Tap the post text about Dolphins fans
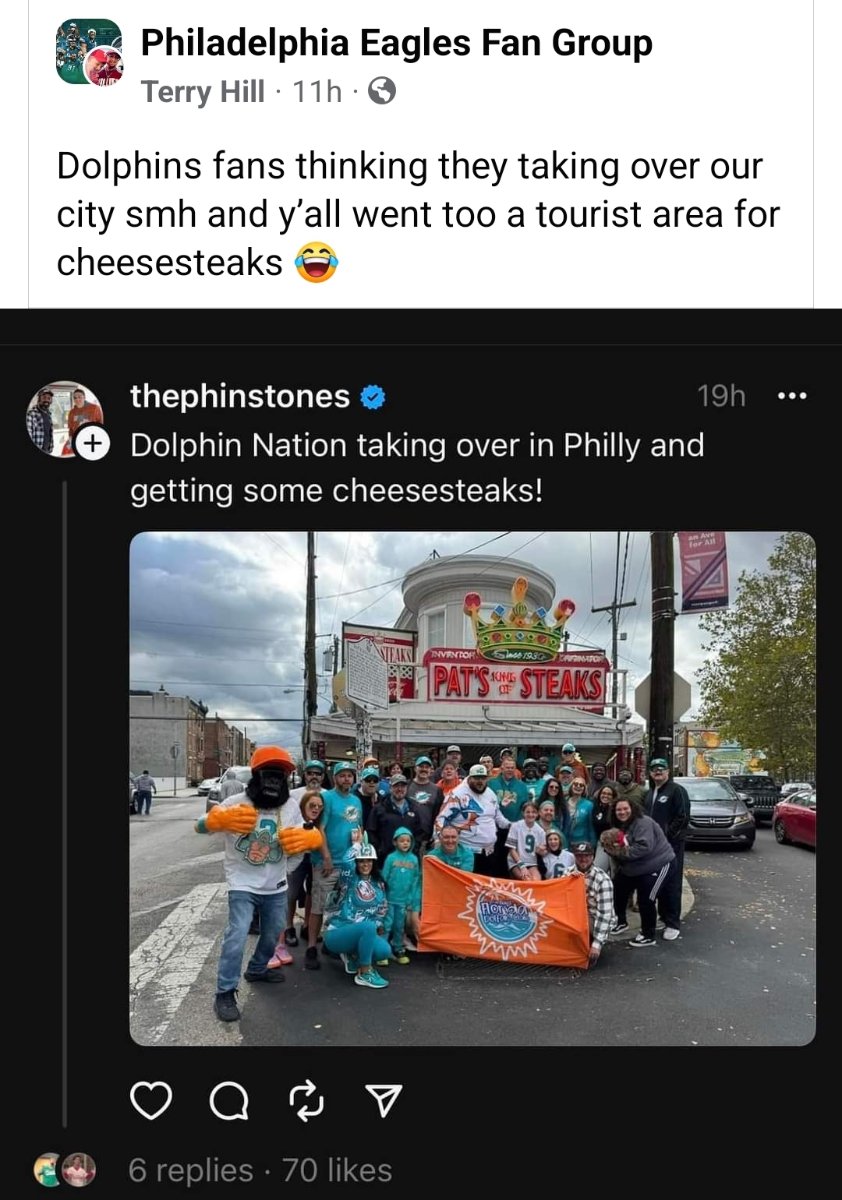842x1200 pixels. (418, 214)
